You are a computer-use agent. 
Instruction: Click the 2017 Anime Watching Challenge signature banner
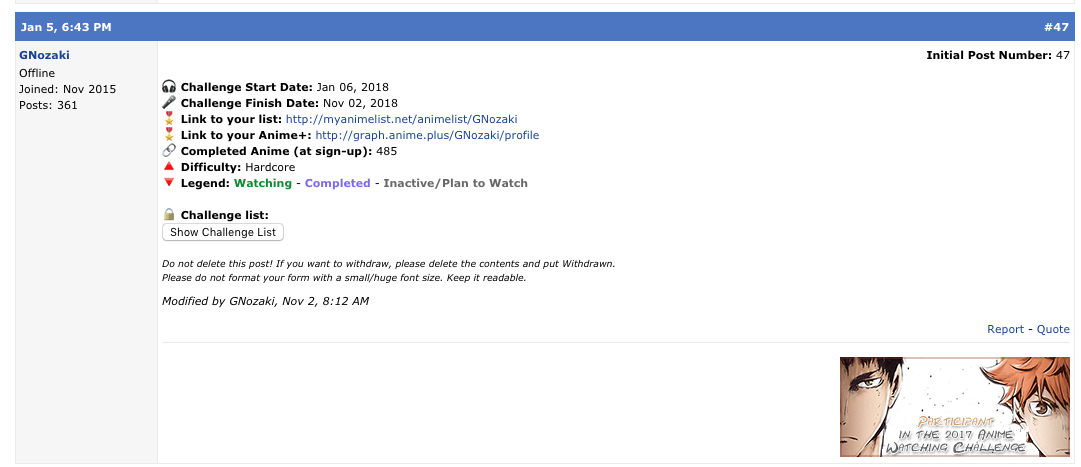pyautogui.click(x=955, y=407)
